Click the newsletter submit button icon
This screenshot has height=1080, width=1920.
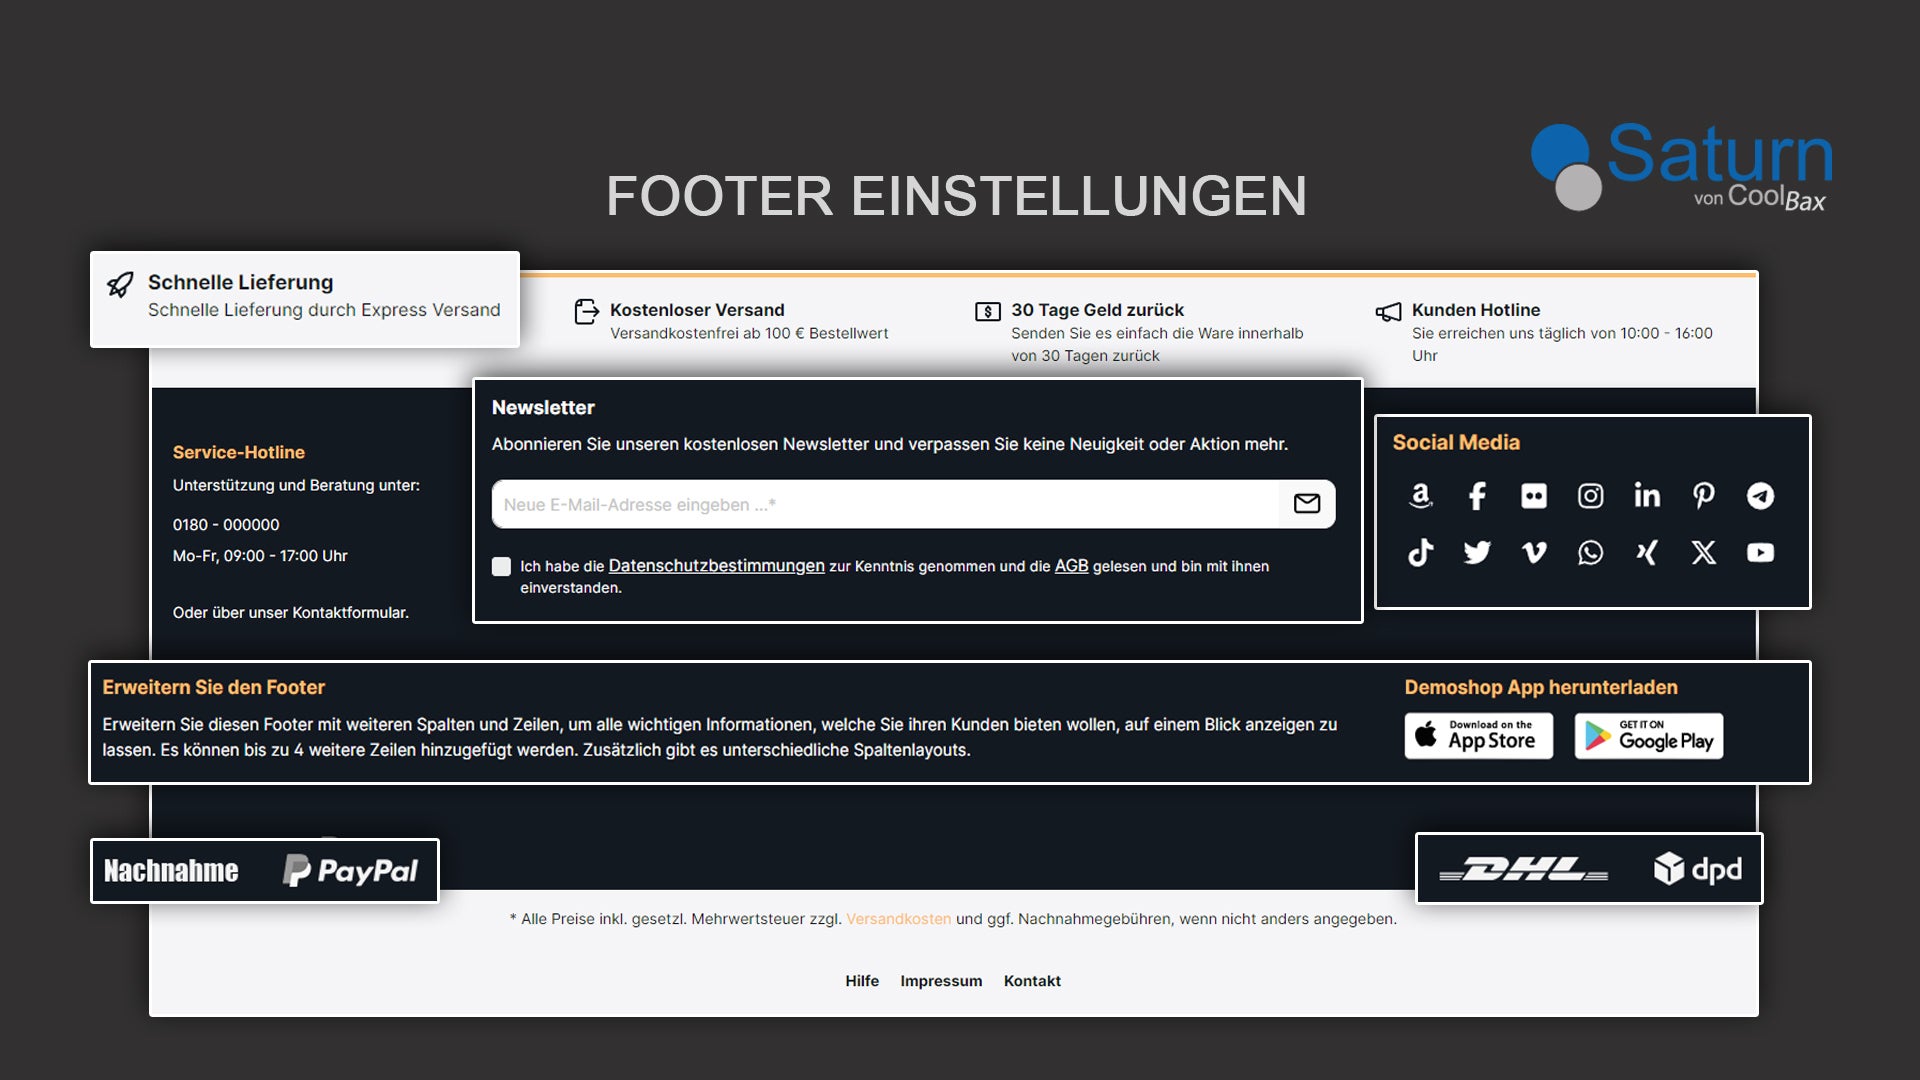1305,504
